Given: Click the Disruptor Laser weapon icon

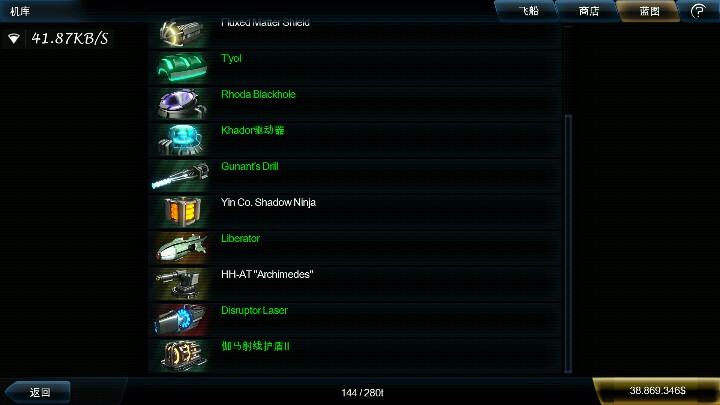Looking at the screenshot, I should tap(182, 320).
